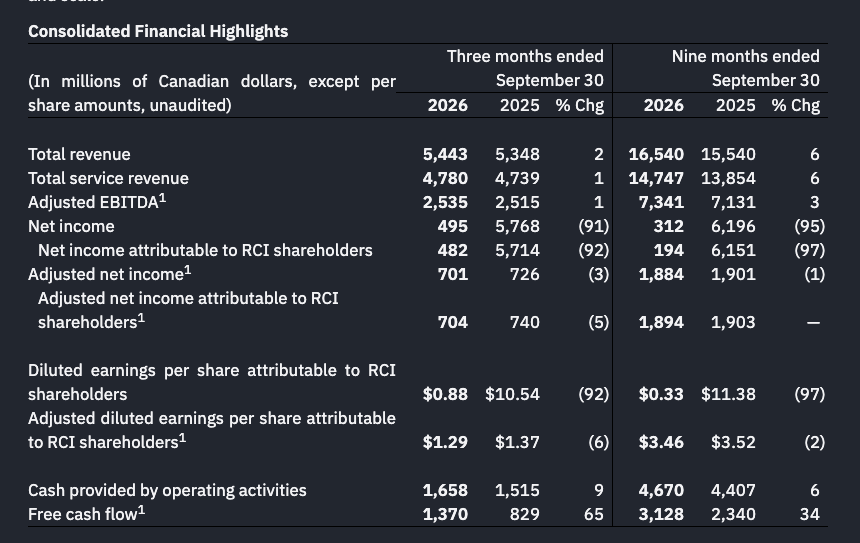Select diluted EPS value $0.88
This screenshot has width=860, height=543.
[x=445, y=394]
